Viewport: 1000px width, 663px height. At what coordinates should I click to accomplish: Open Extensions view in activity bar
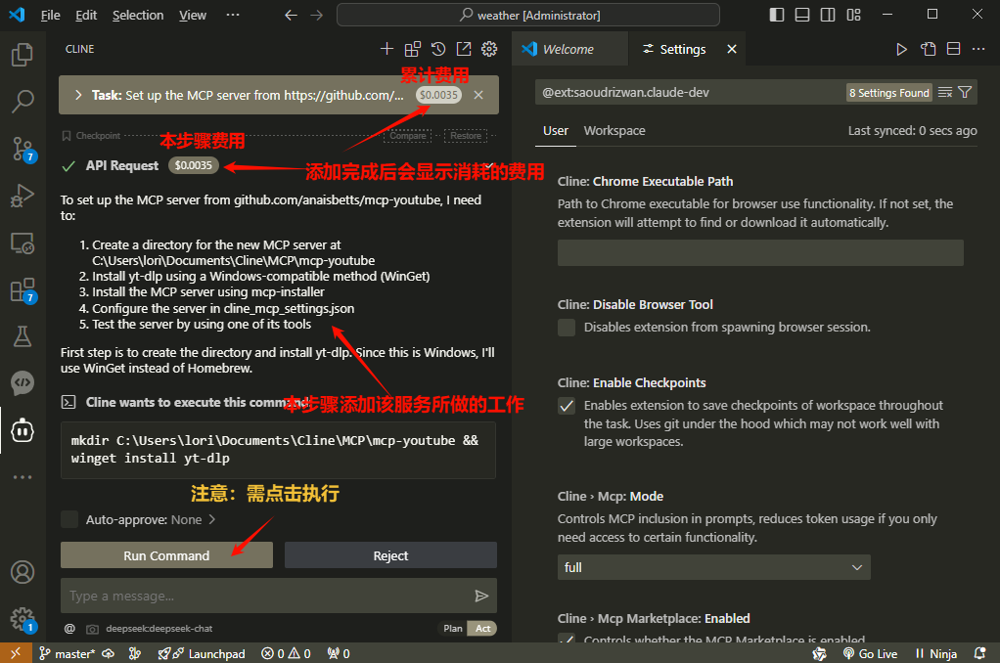click(22, 290)
